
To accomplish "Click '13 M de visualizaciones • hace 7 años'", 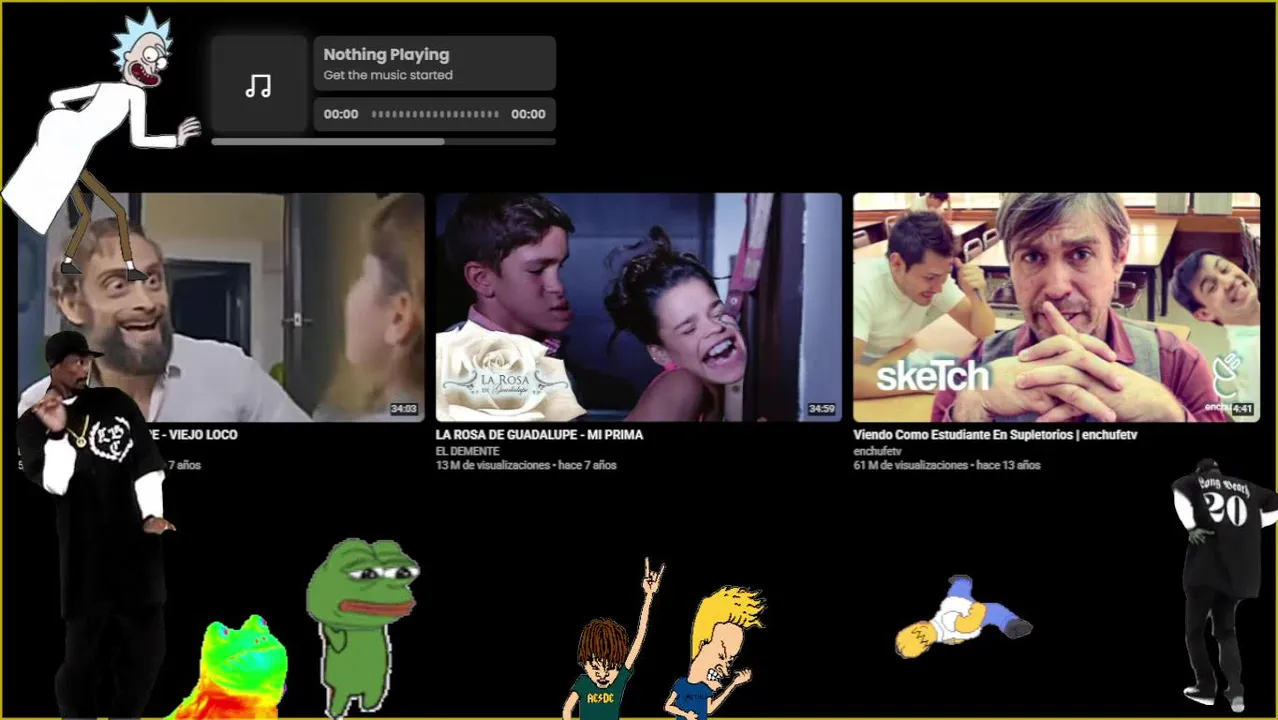I will [x=526, y=466].
